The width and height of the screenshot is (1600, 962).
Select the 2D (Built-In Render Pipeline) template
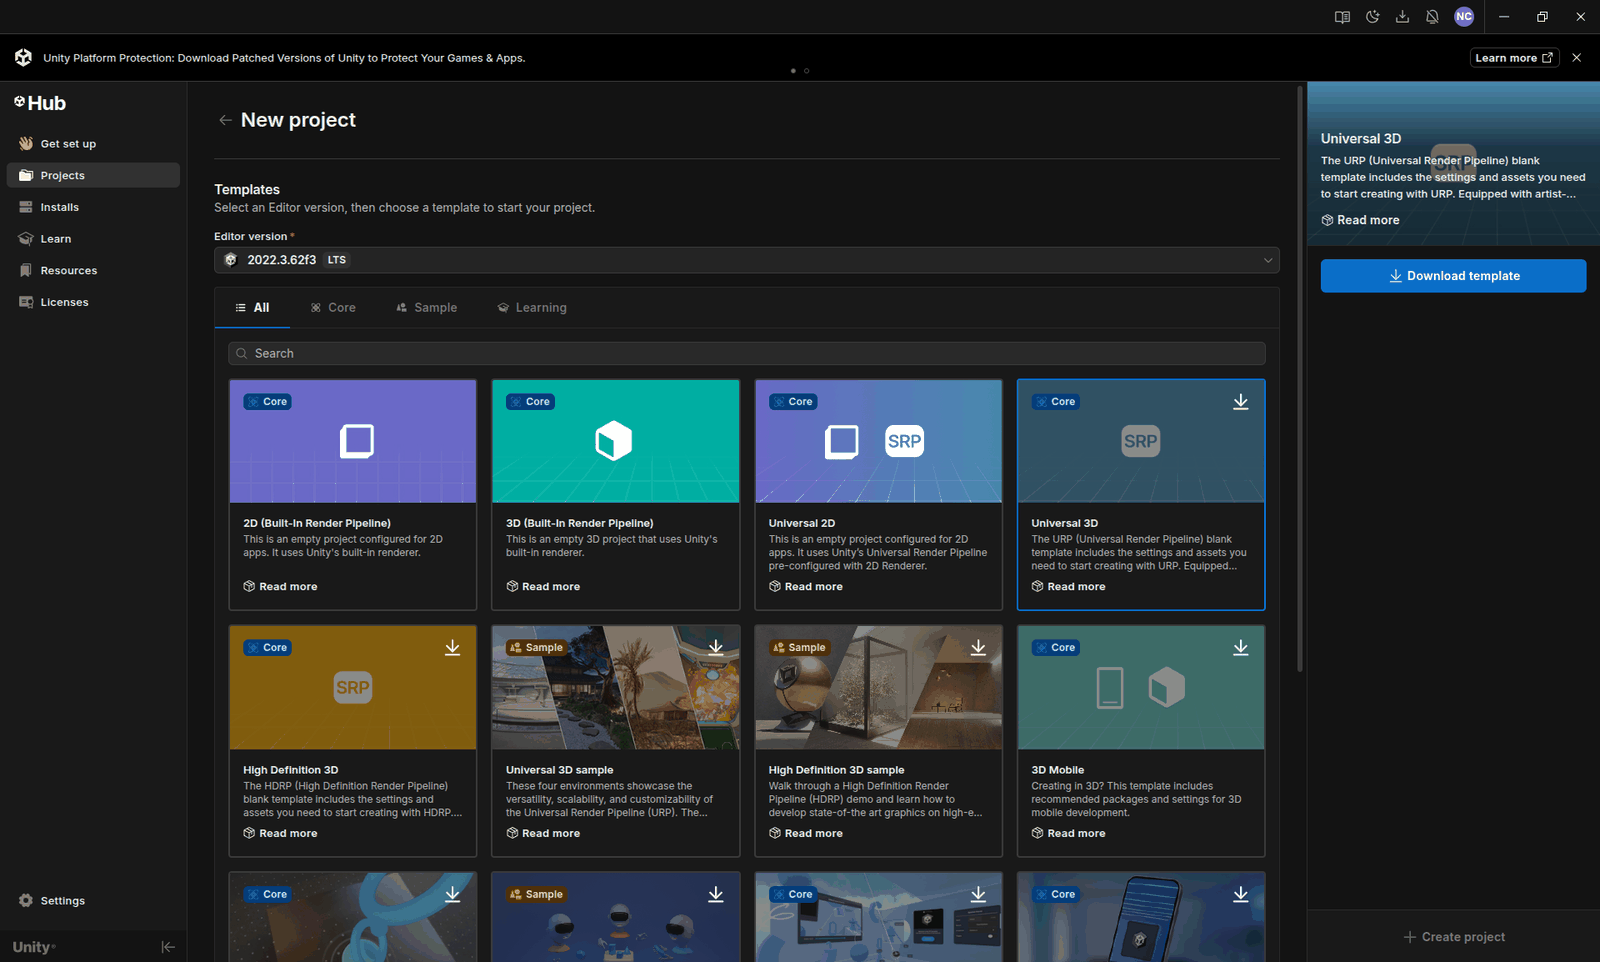click(x=353, y=494)
